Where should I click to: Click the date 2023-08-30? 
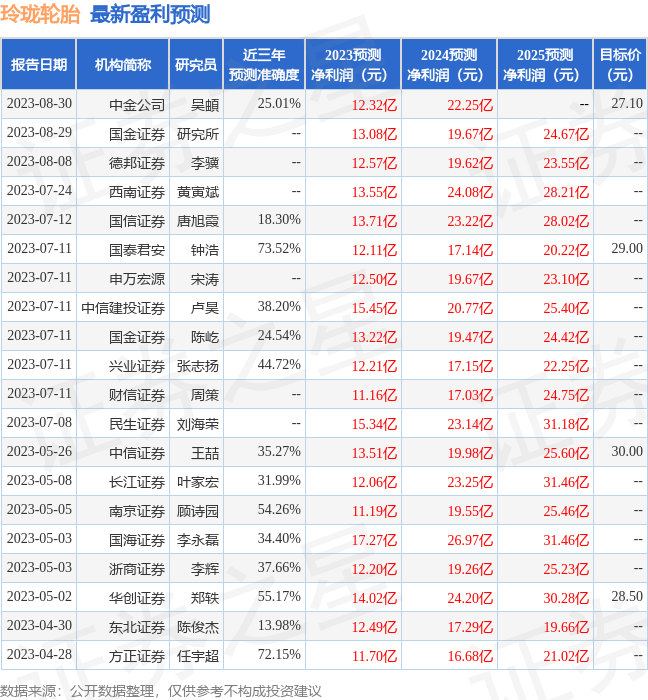[39, 104]
